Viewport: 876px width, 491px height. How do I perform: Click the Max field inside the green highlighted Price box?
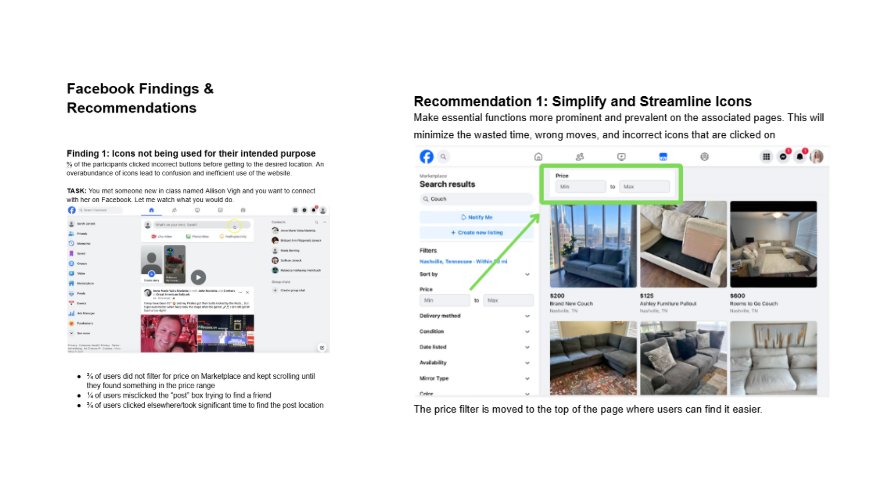point(644,187)
